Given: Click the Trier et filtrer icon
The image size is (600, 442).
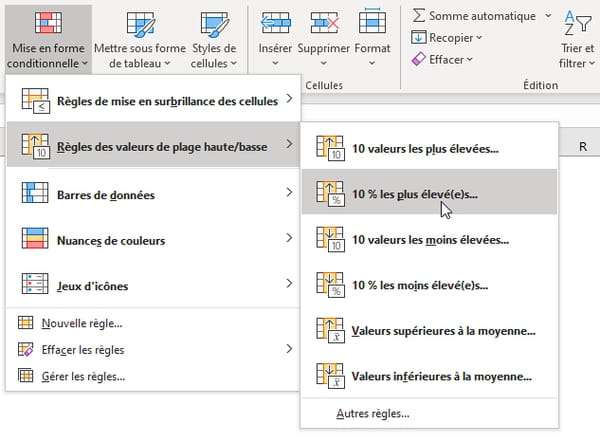Looking at the screenshot, I should click(577, 24).
